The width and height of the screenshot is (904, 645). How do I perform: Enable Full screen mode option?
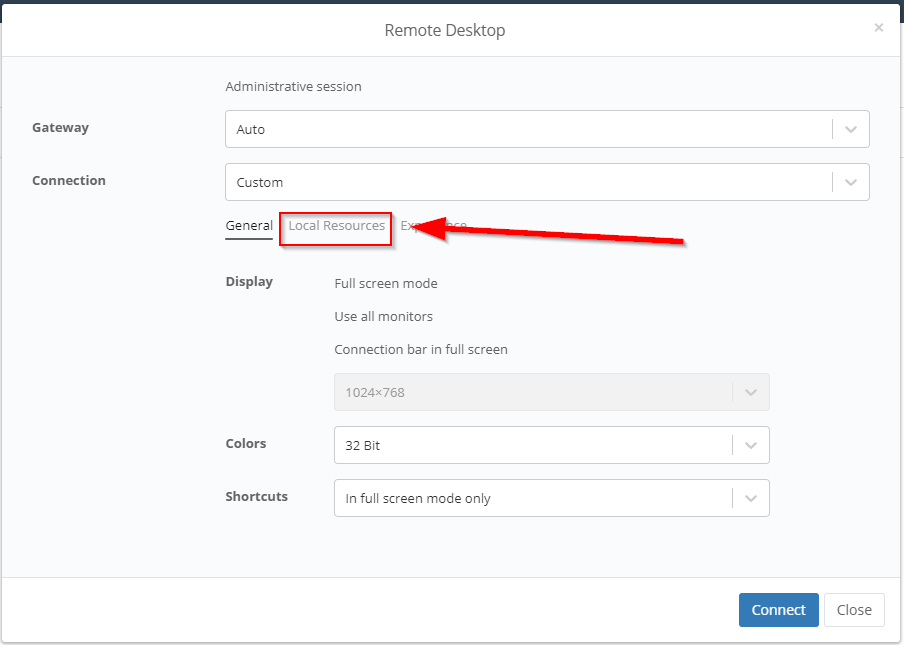pos(386,283)
